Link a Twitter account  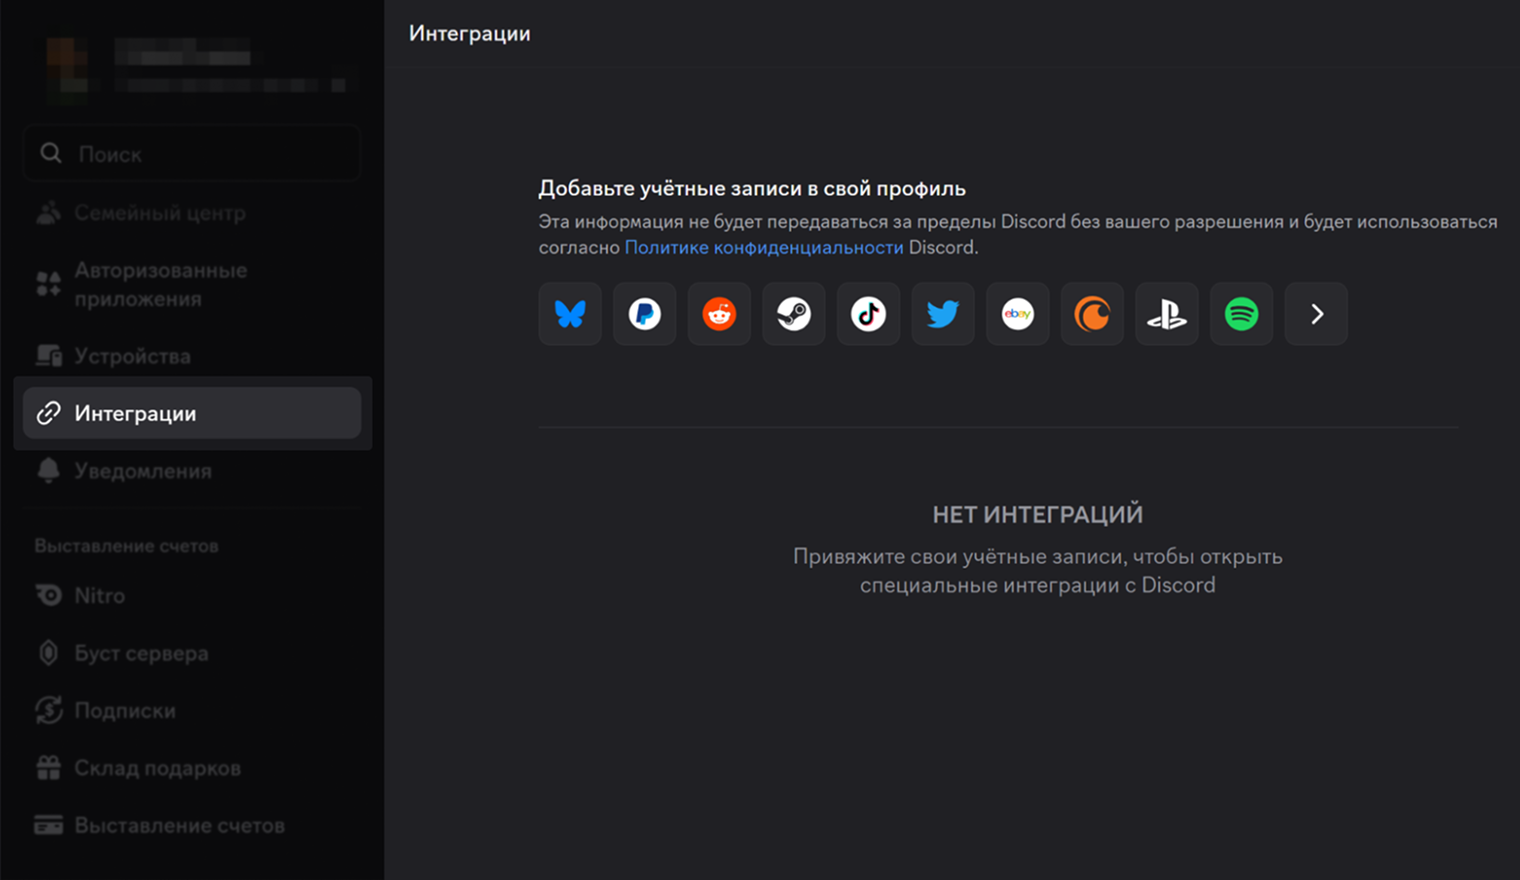point(943,314)
